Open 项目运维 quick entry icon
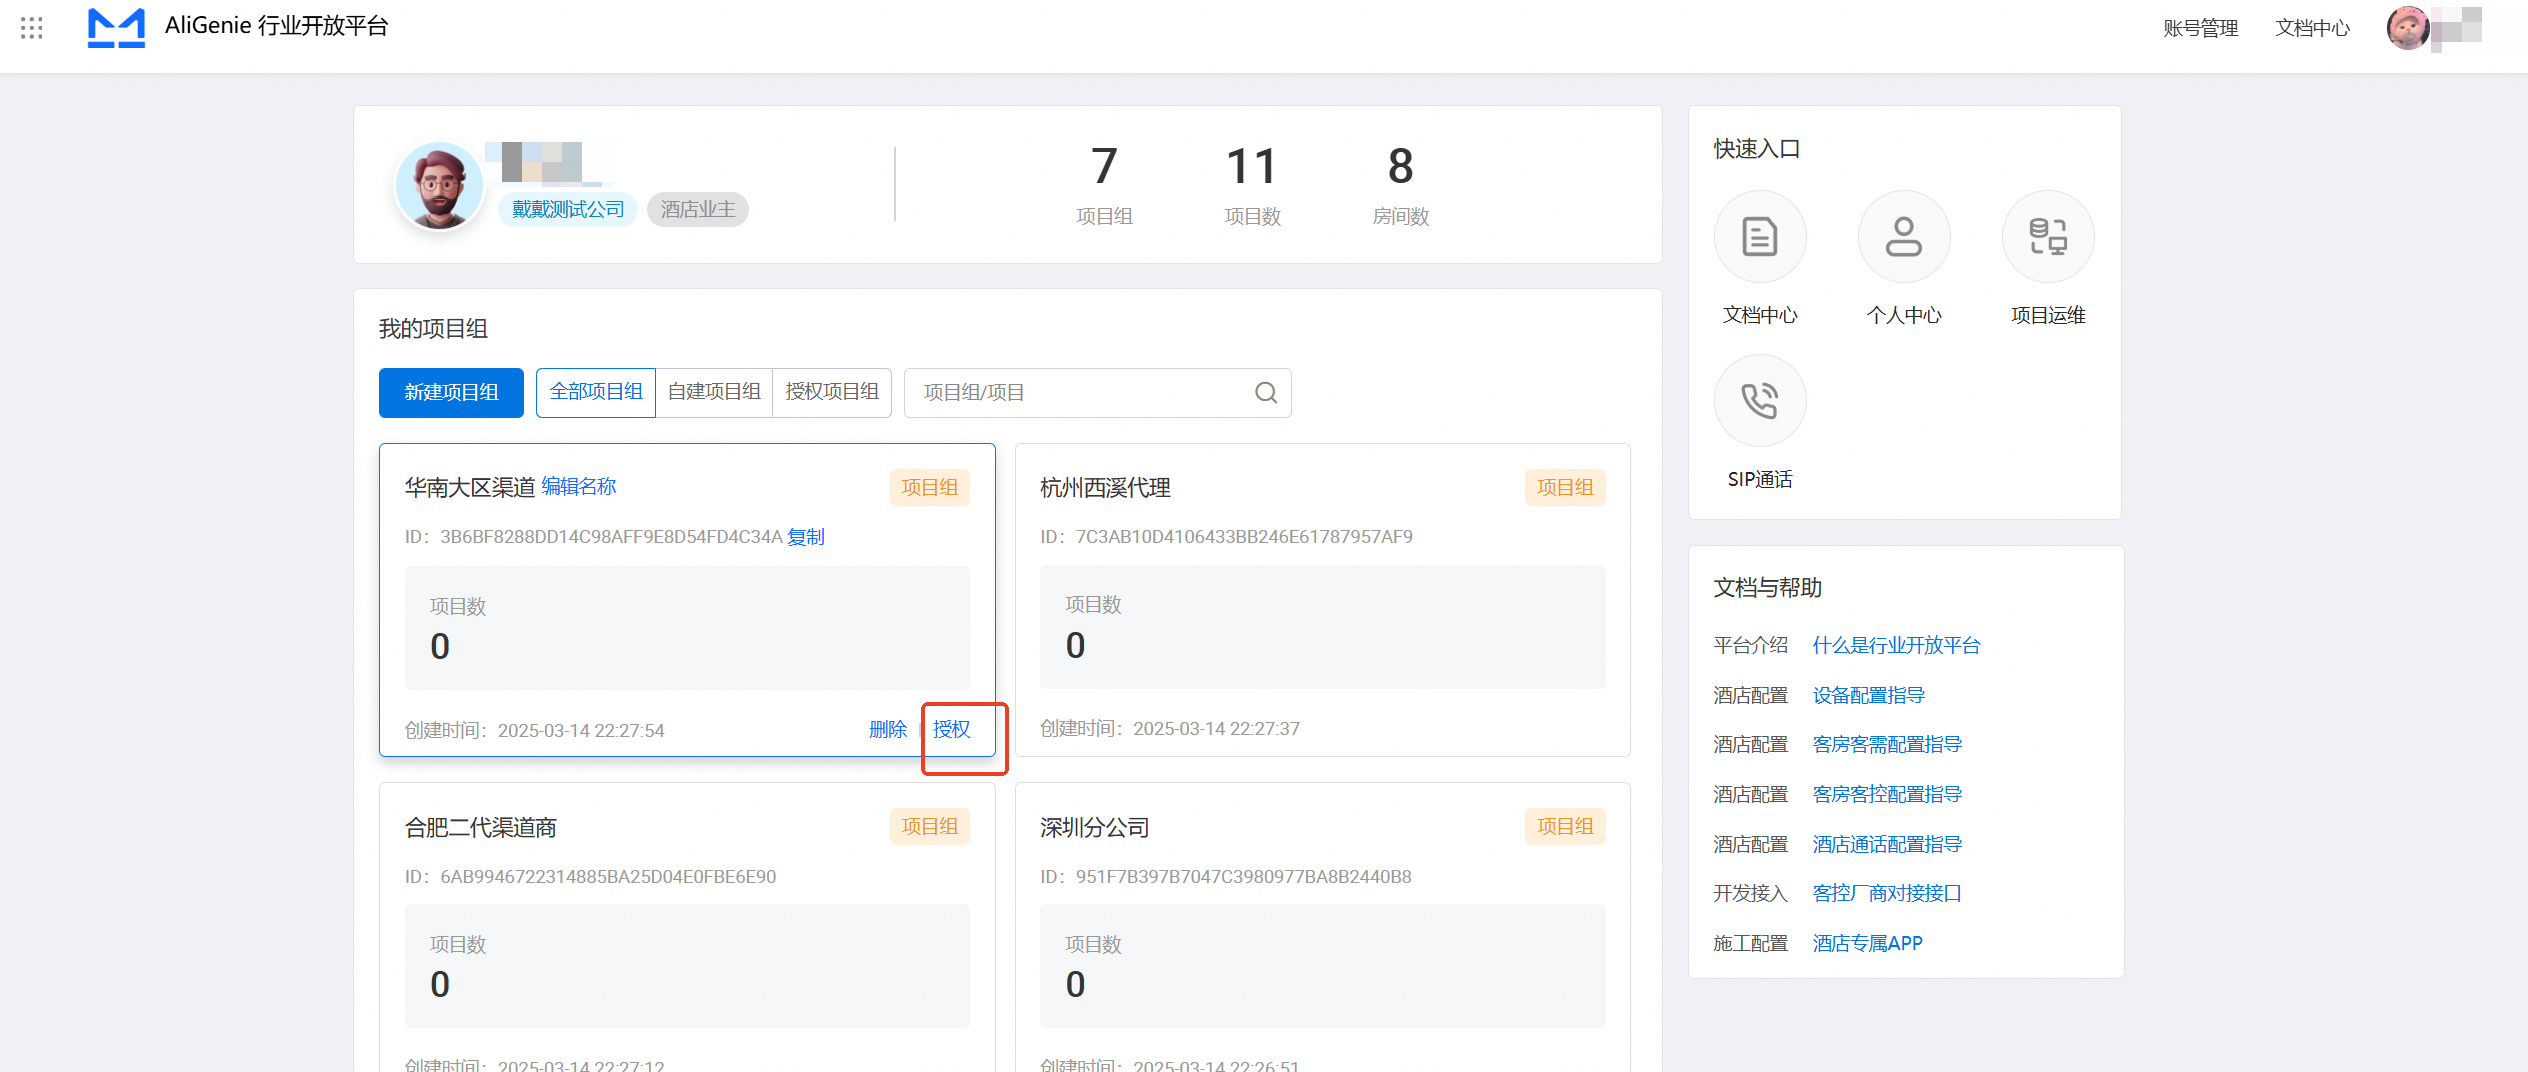 tap(2048, 237)
